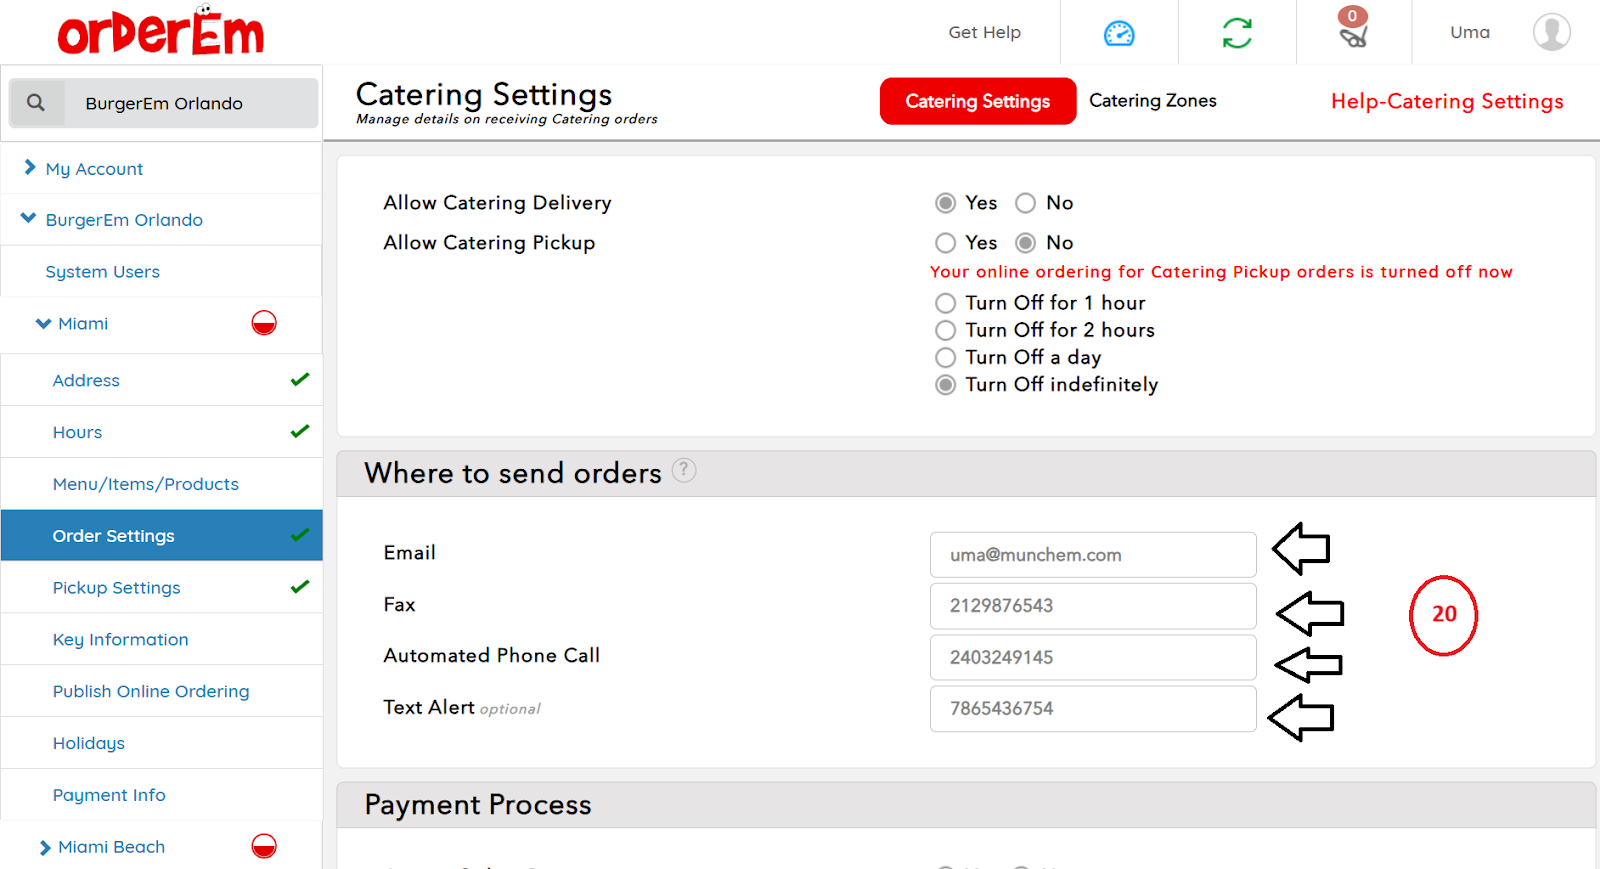Click the dashboard speedometer icon
This screenshot has width=1600, height=869.
pyautogui.click(x=1119, y=33)
